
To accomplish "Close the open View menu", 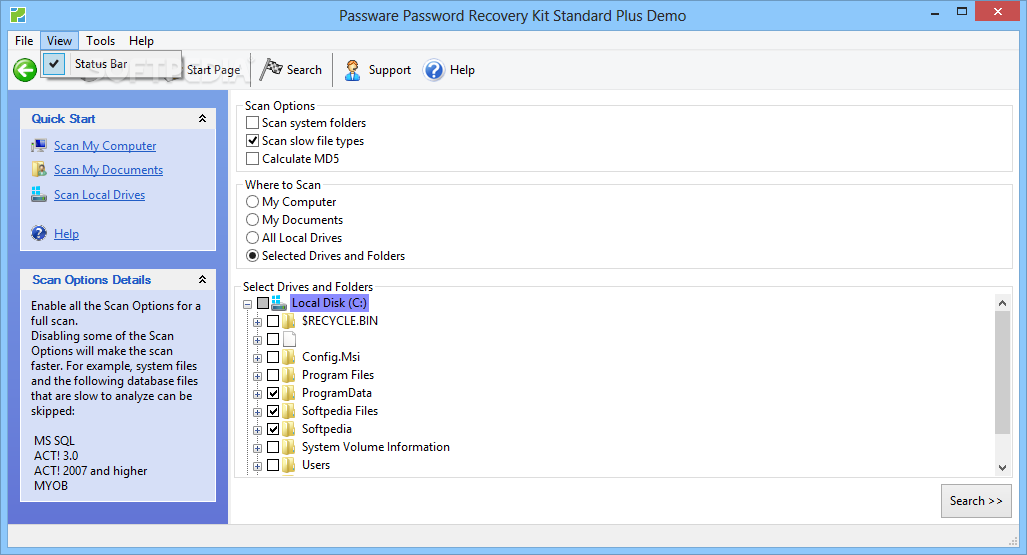I will point(60,41).
